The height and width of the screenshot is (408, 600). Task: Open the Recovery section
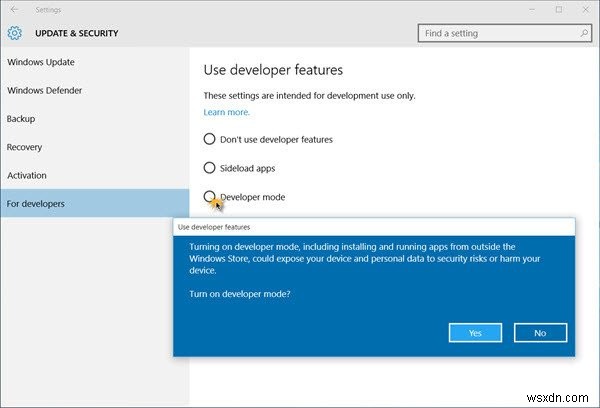(95, 147)
